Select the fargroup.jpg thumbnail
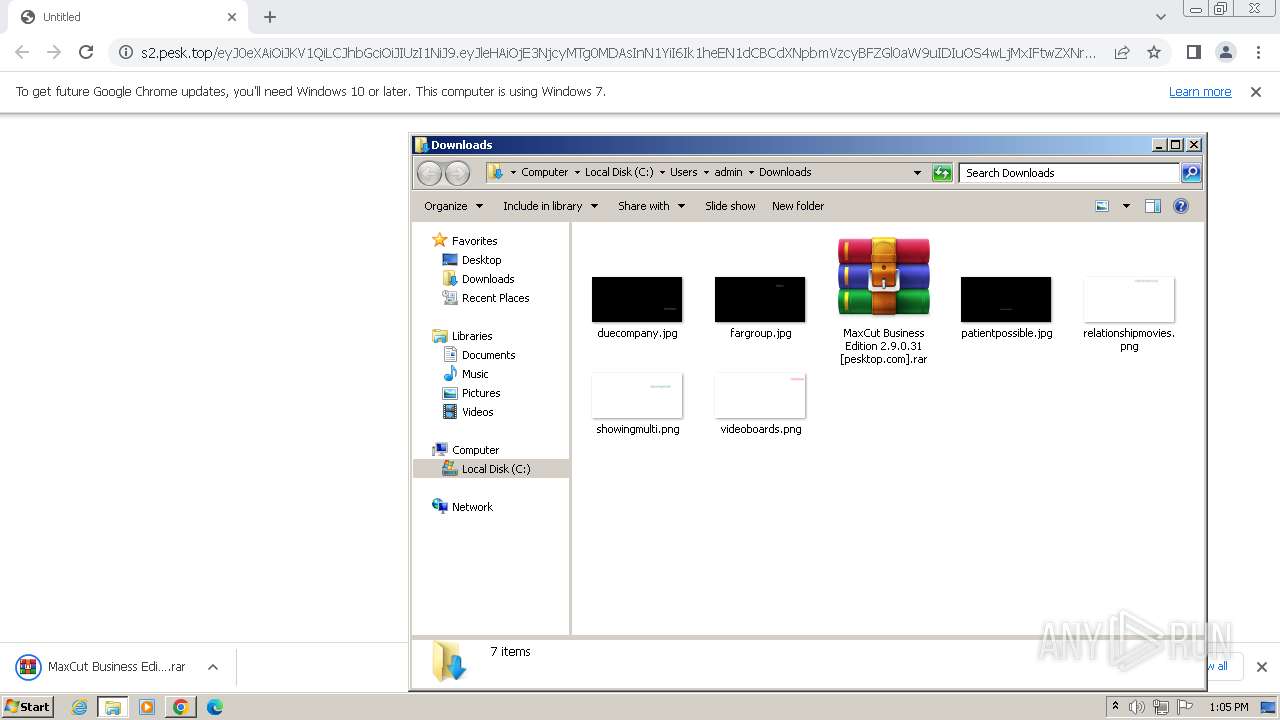Image resolution: width=1280 pixels, height=720 pixels. [x=760, y=300]
